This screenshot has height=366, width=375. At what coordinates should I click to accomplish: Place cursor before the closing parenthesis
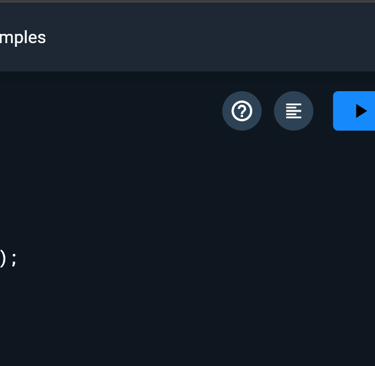[x=0, y=259]
